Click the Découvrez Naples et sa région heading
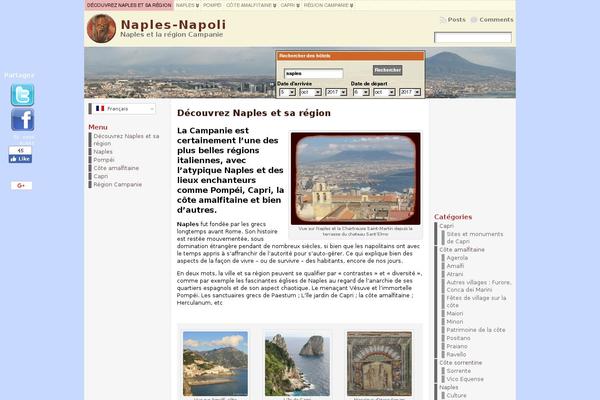This screenshot has height=400, width=600. point(254,113)
